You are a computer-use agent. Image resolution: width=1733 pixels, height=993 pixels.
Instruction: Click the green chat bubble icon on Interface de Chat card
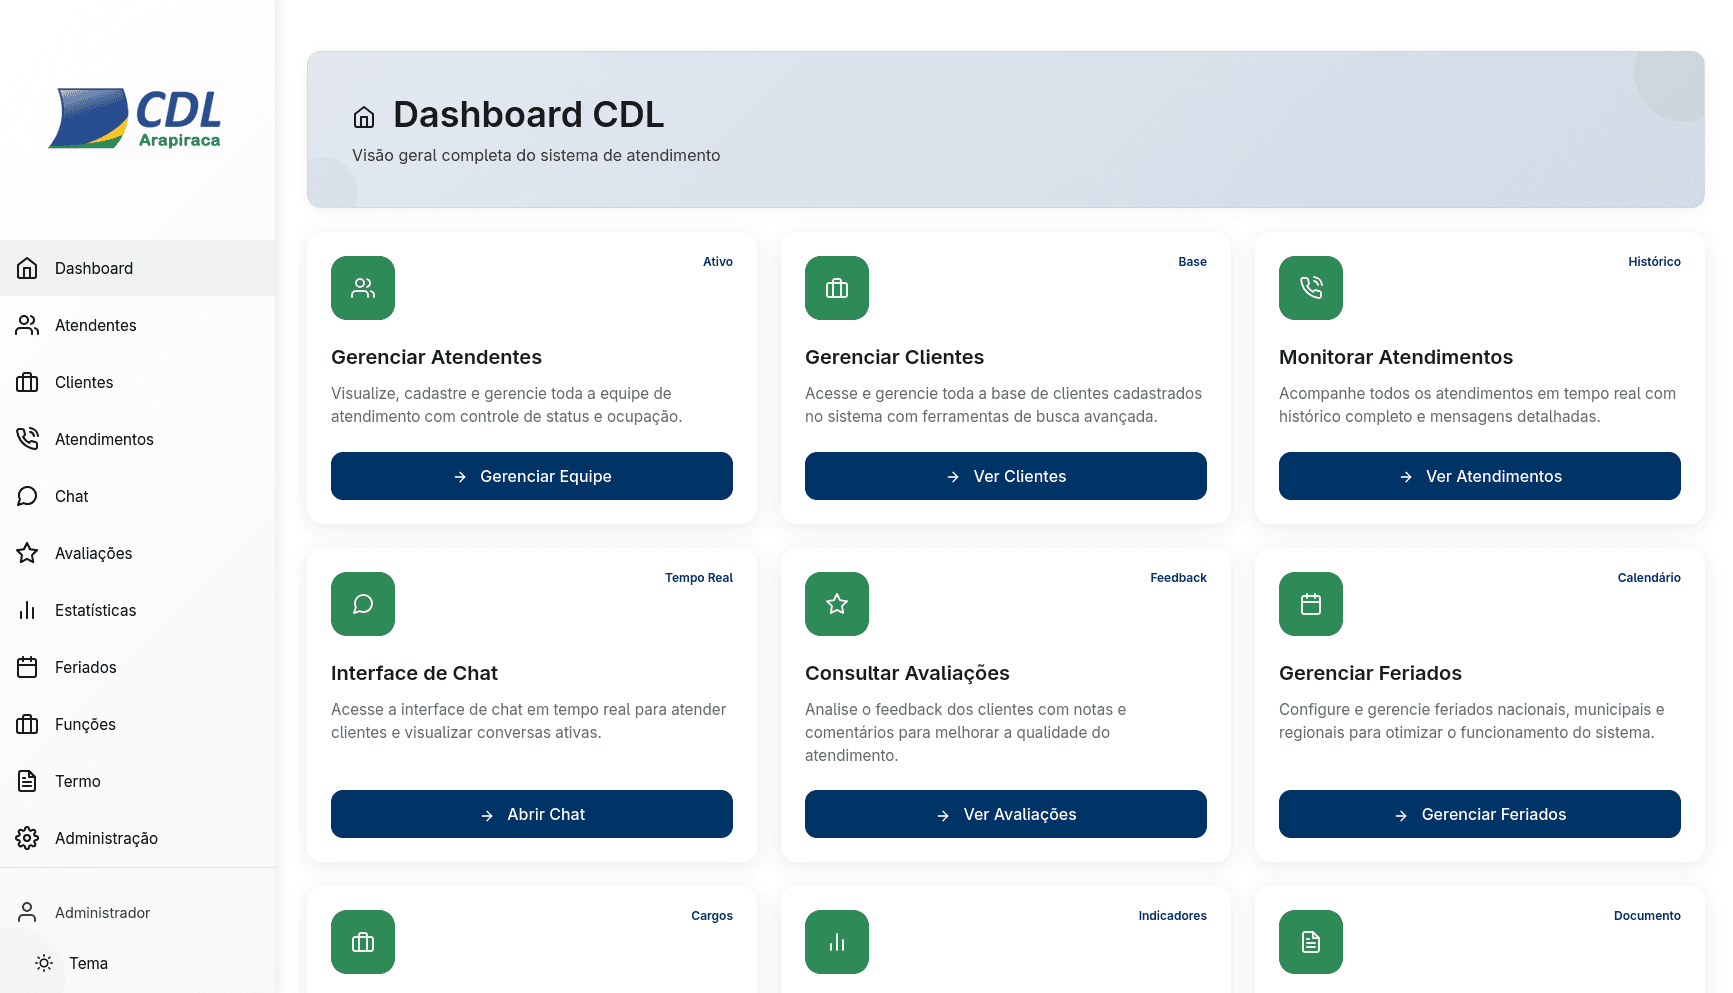(x=363, y=604)
